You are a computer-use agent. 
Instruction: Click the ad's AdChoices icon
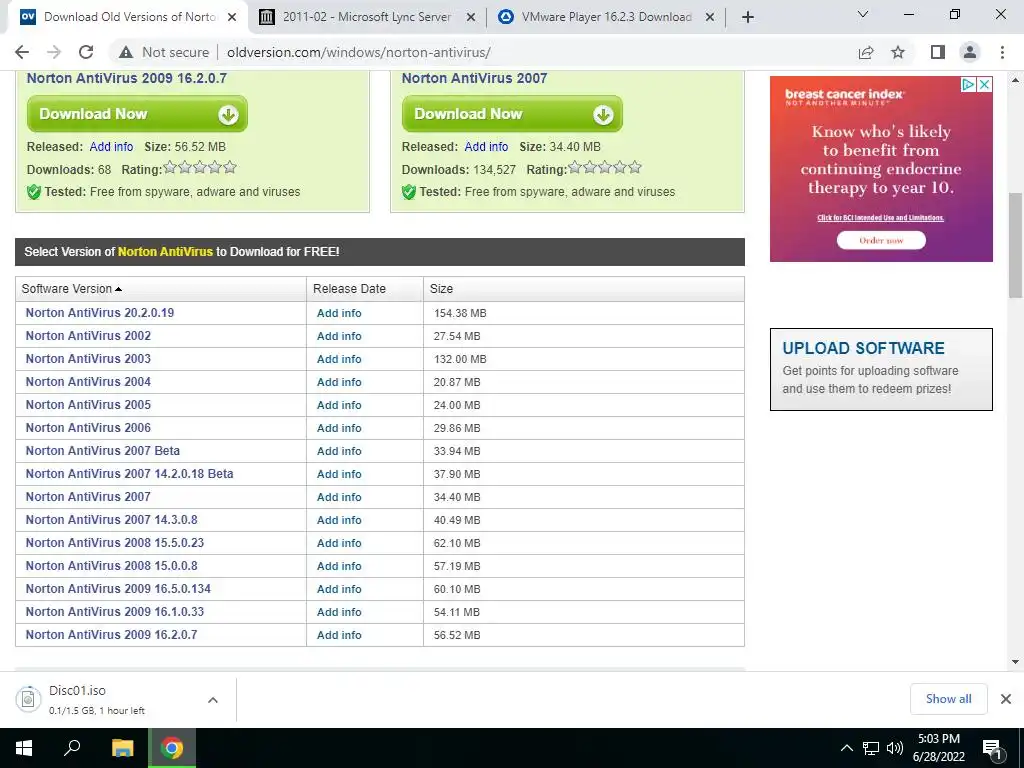968,84
